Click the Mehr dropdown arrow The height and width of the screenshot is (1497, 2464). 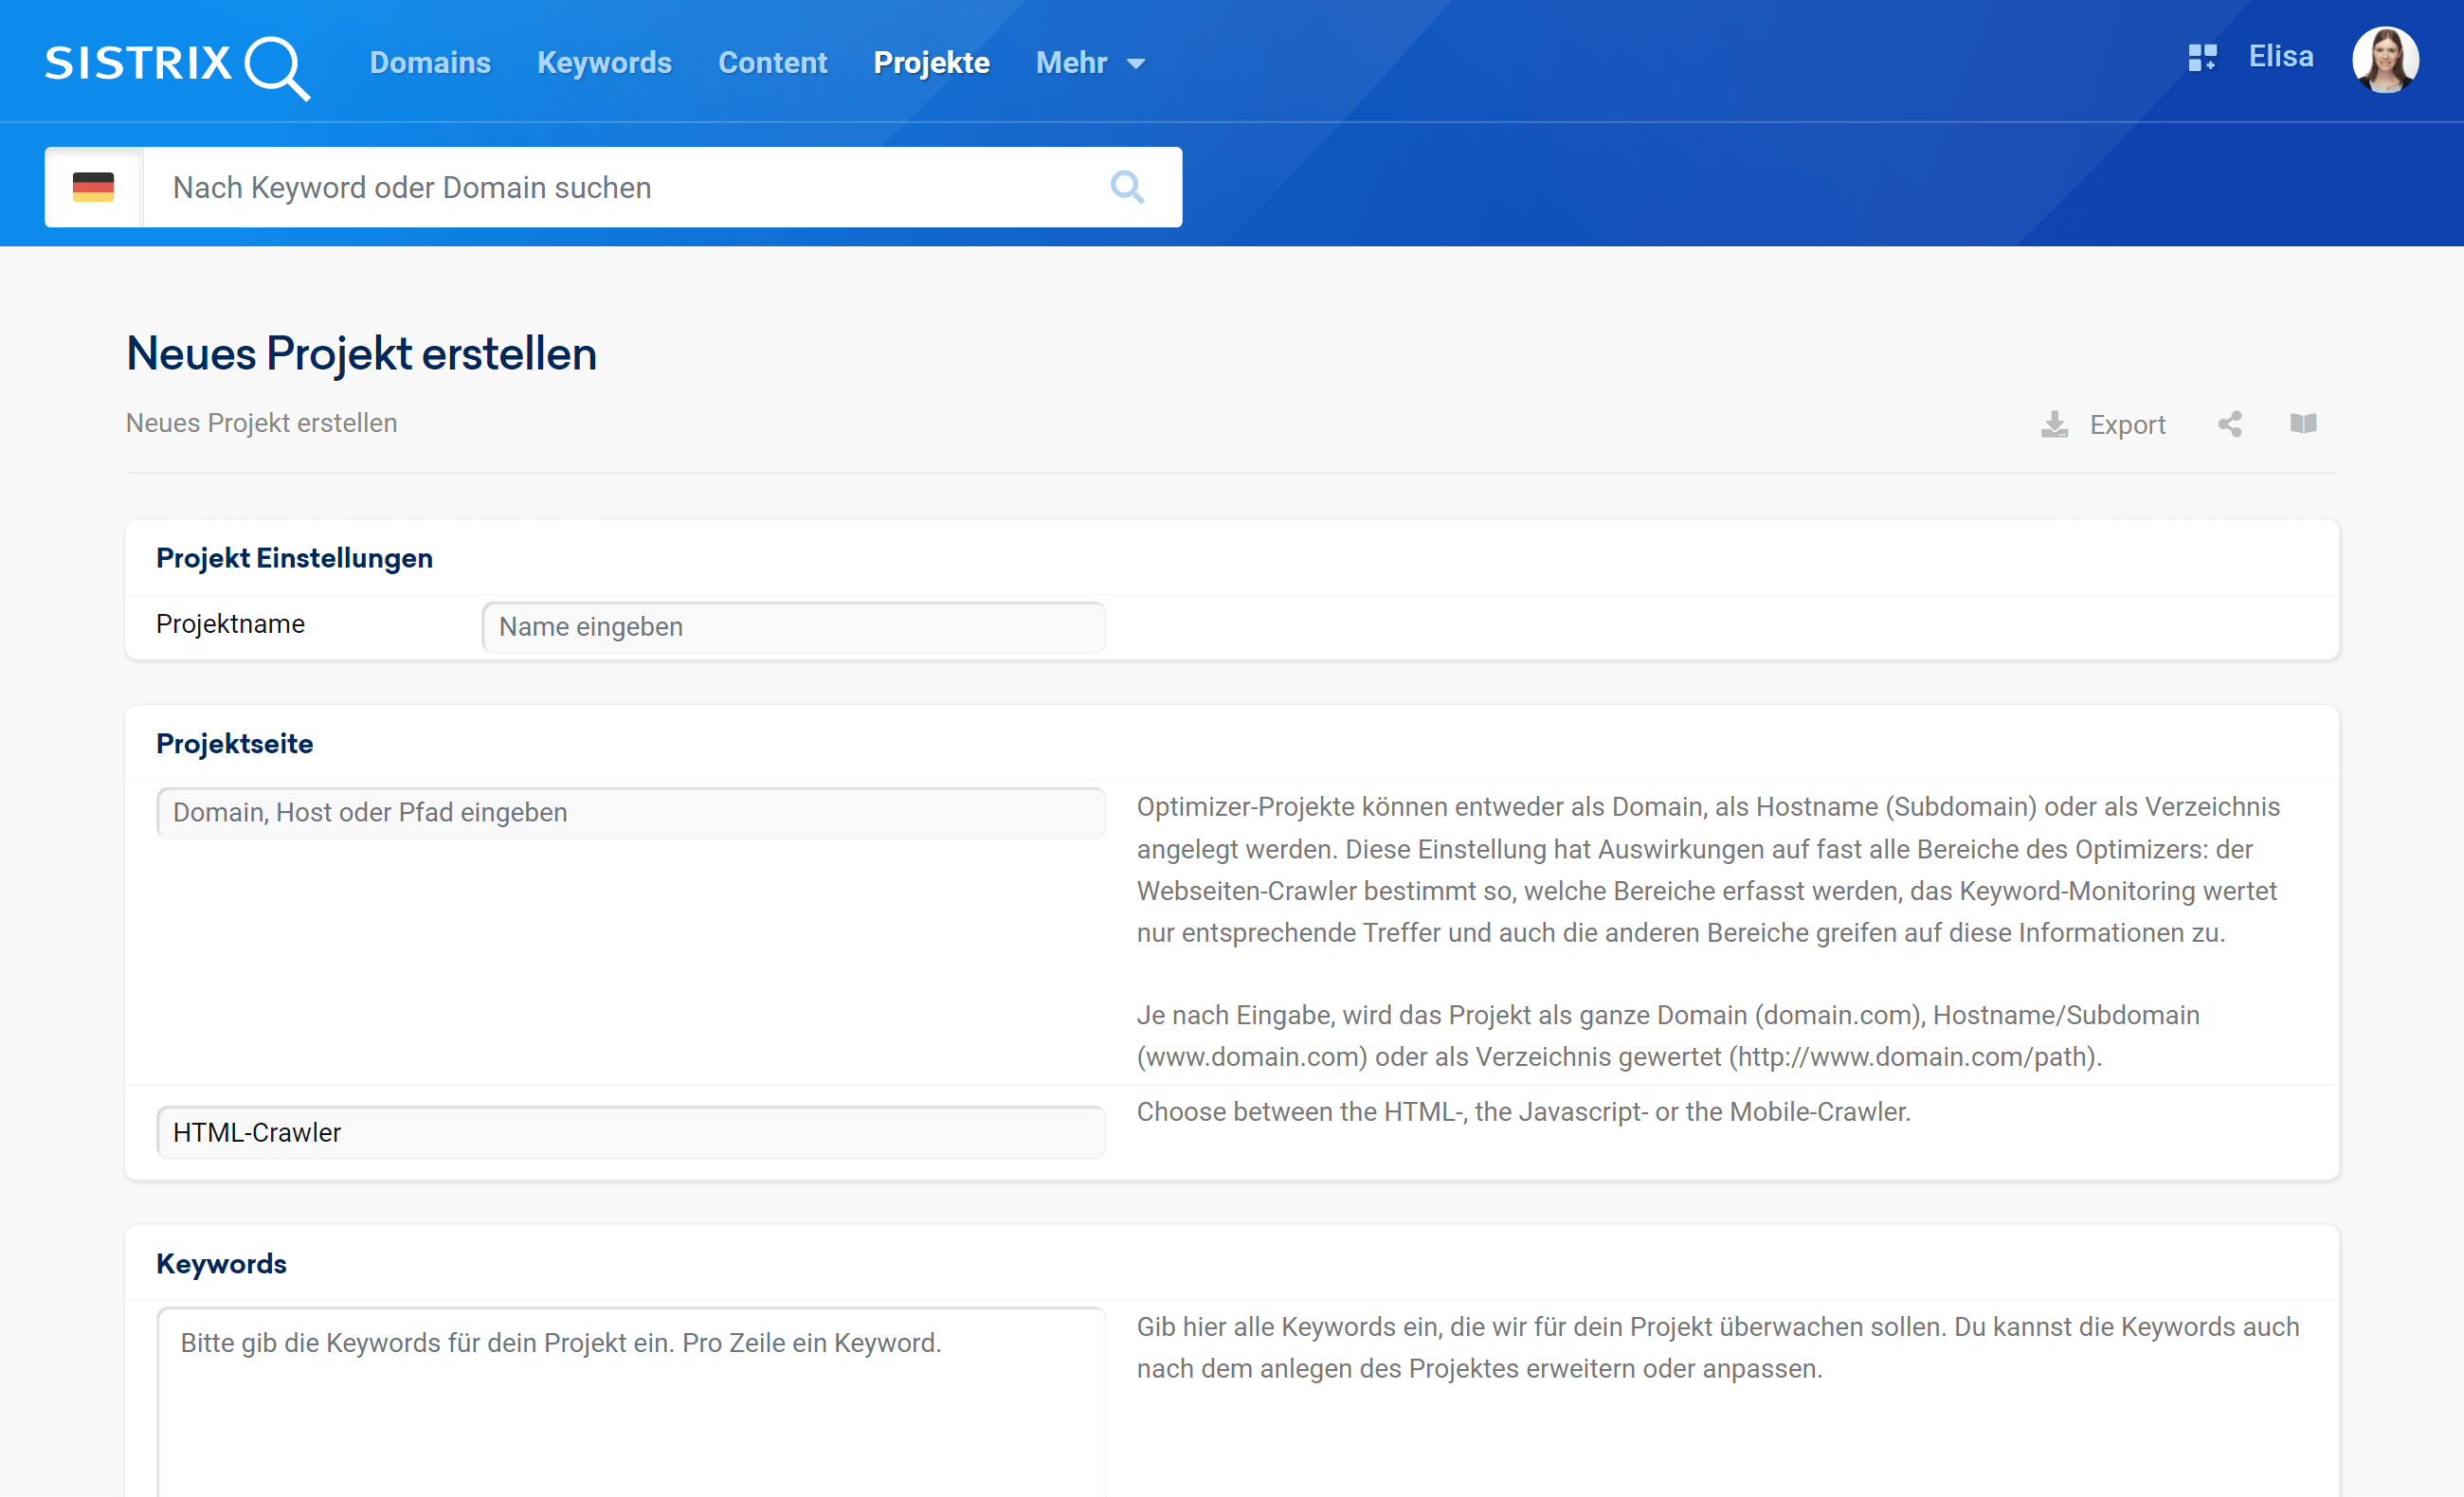click(1136, 64)
